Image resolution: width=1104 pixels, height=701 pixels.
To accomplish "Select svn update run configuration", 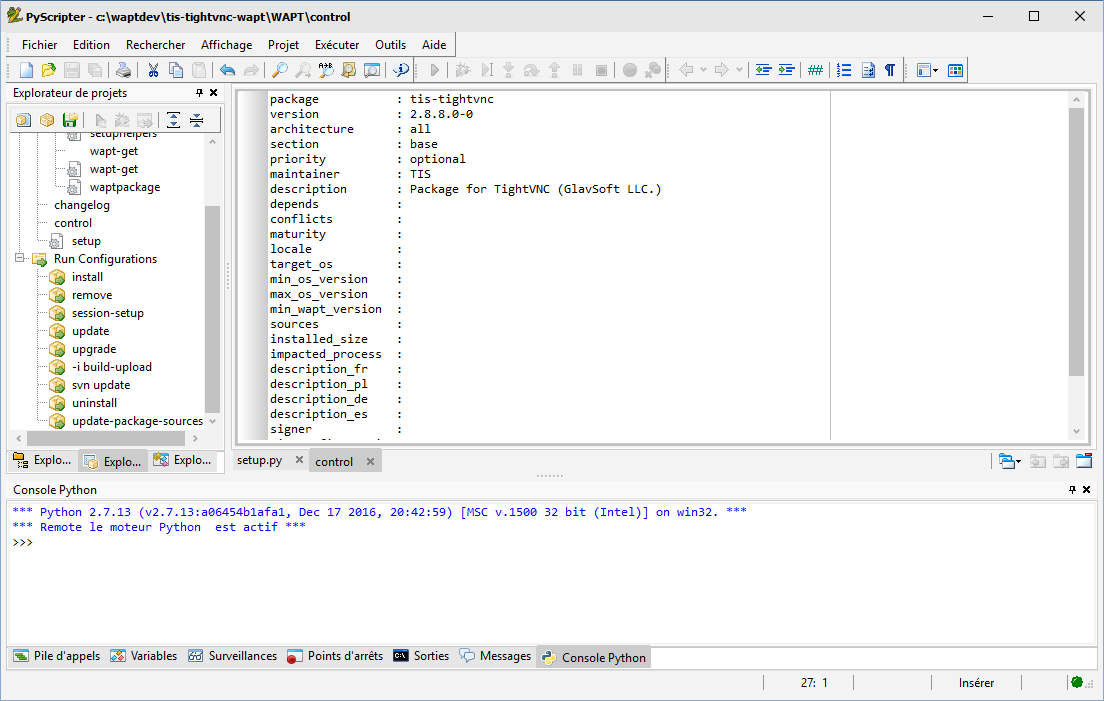I will coord(101,385).
